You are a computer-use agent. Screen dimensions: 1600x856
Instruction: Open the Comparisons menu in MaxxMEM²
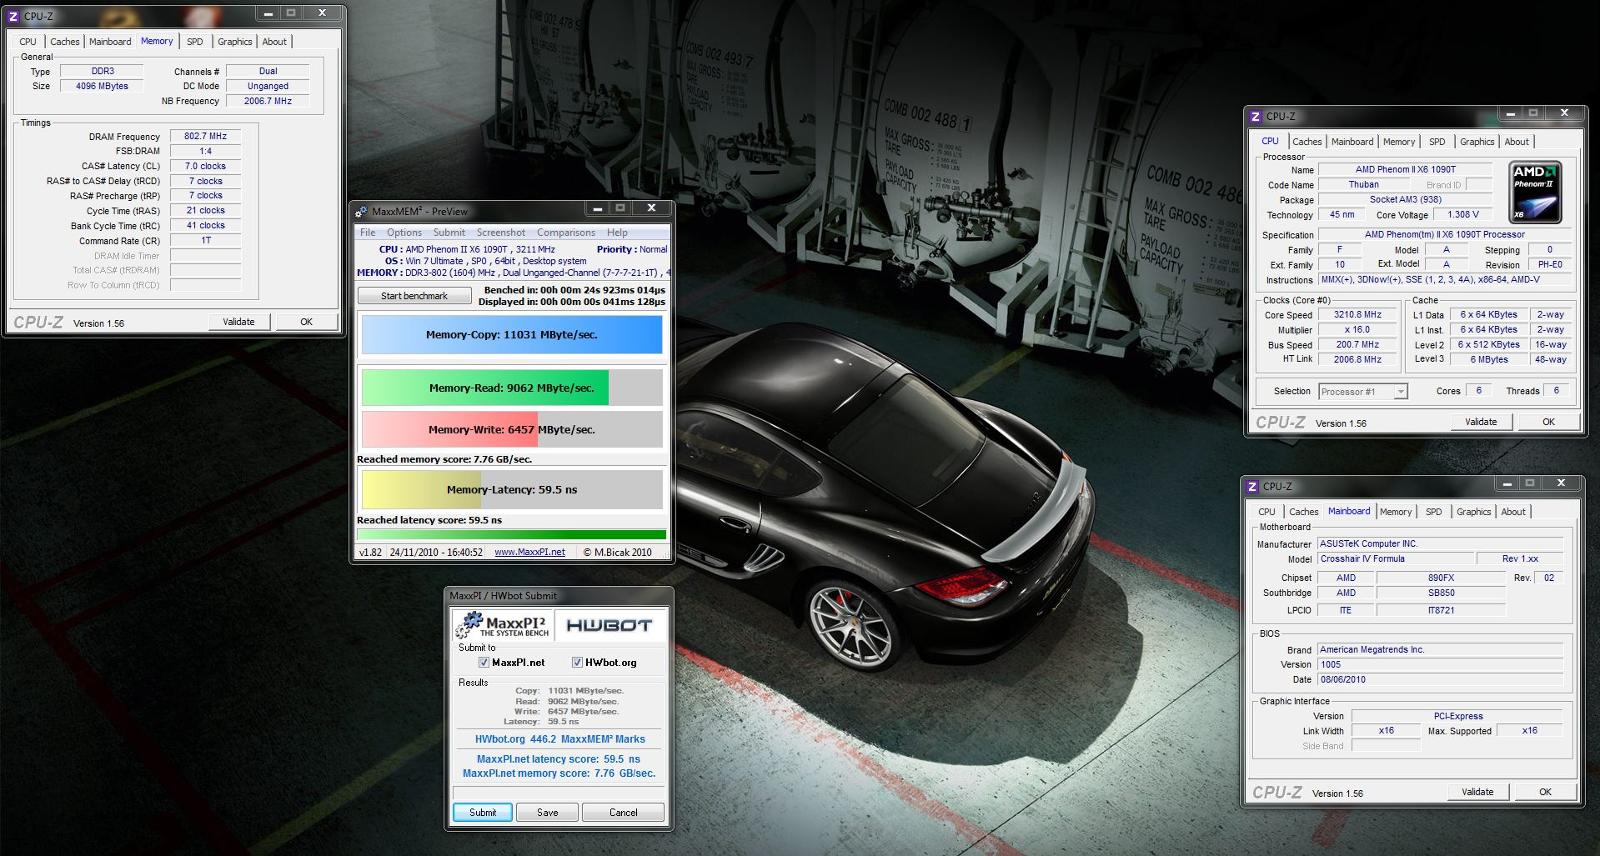pyautogui.click(x=566, y=232)
